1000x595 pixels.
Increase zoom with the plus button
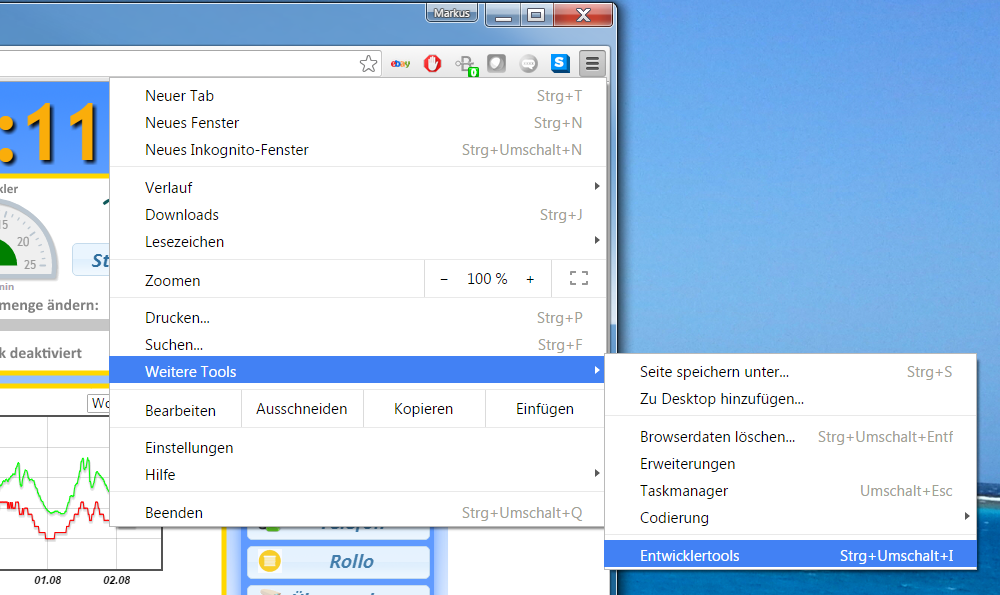pos(530,279)
